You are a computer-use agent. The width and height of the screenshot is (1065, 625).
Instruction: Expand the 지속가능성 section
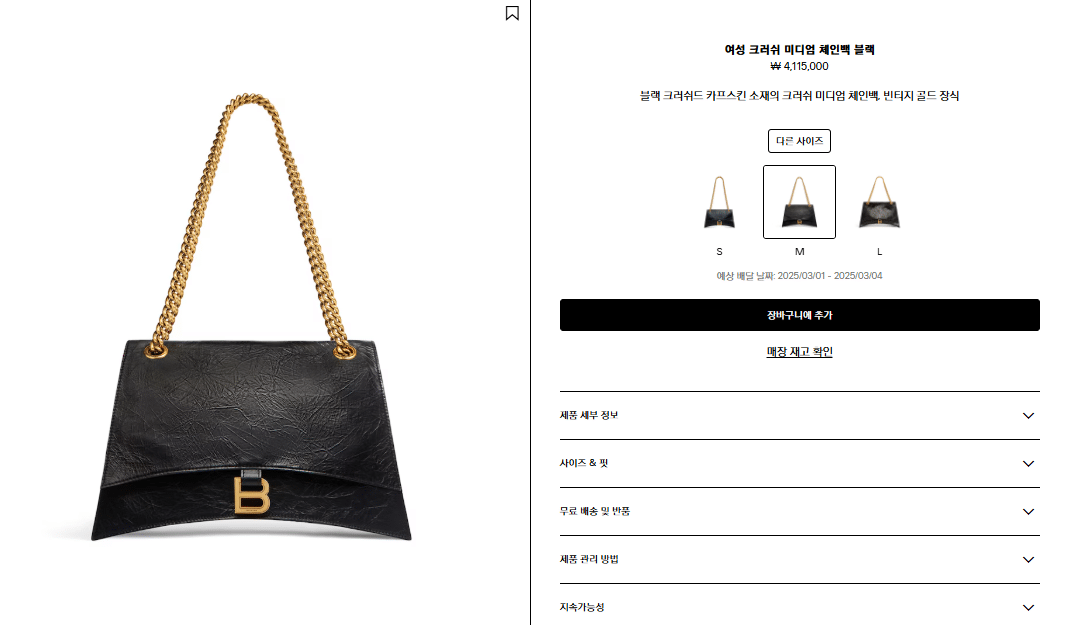pyautogui.click(x=799, y=607)
